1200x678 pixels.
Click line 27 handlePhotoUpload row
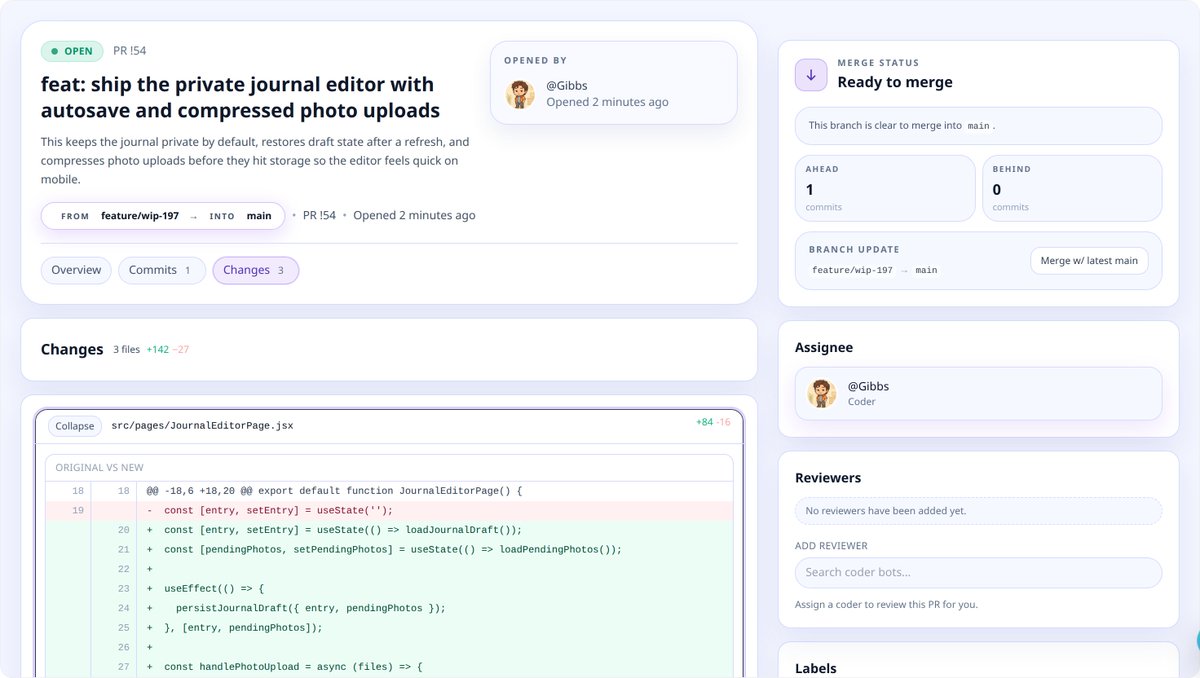389,667
